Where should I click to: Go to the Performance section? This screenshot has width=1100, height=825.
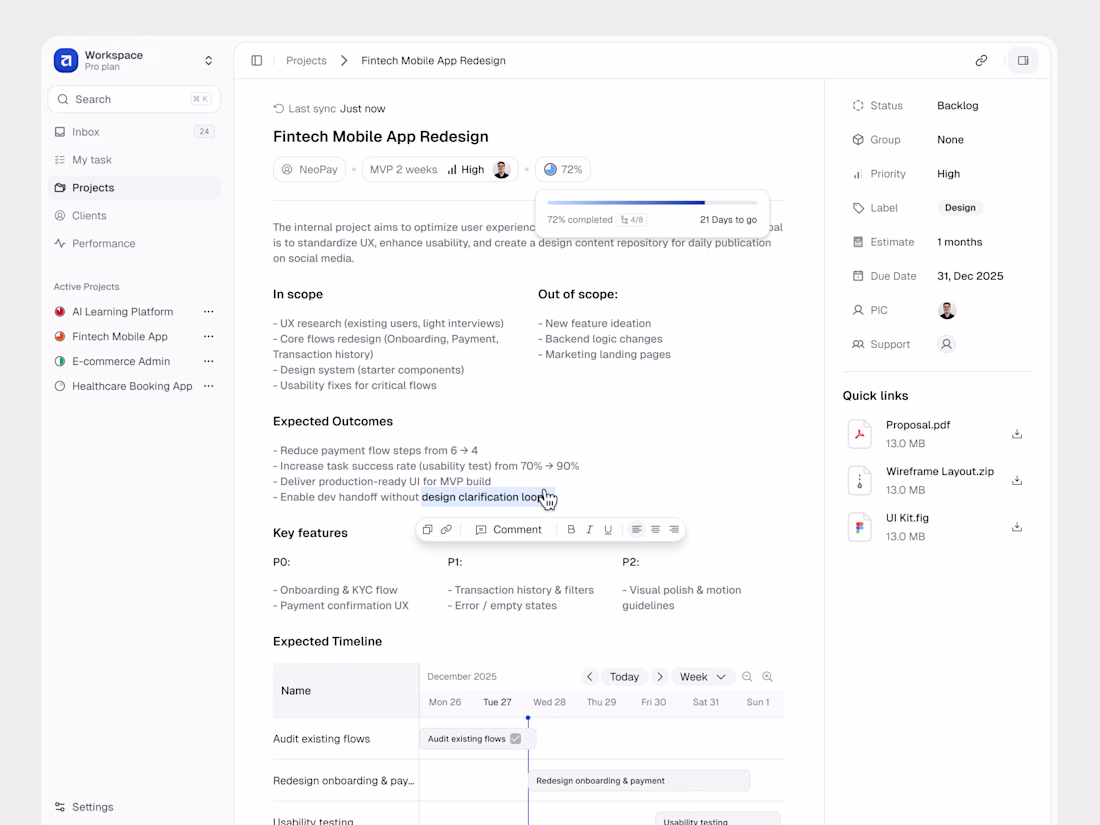click(103, 244)
